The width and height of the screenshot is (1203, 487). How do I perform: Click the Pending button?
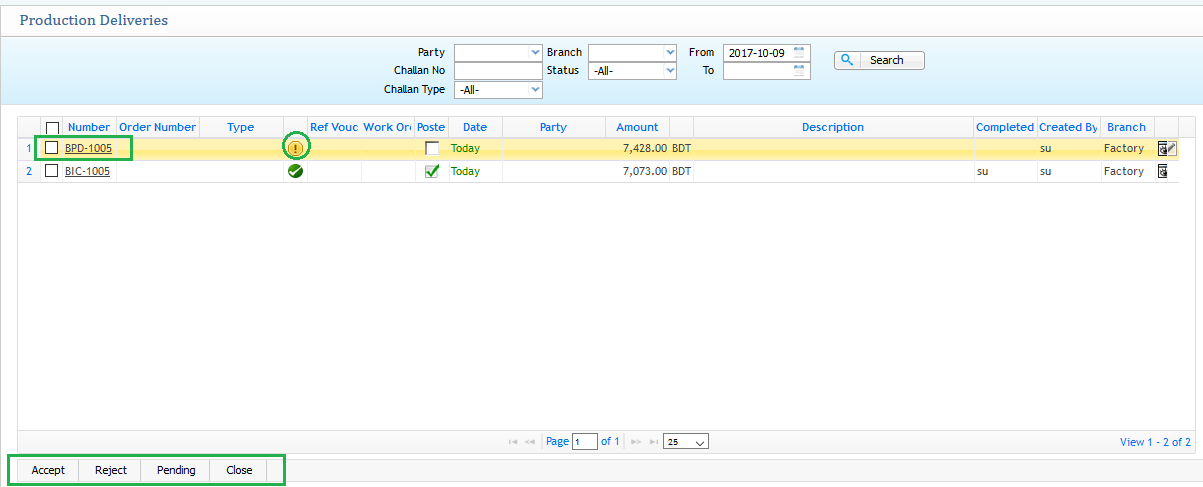176,470
